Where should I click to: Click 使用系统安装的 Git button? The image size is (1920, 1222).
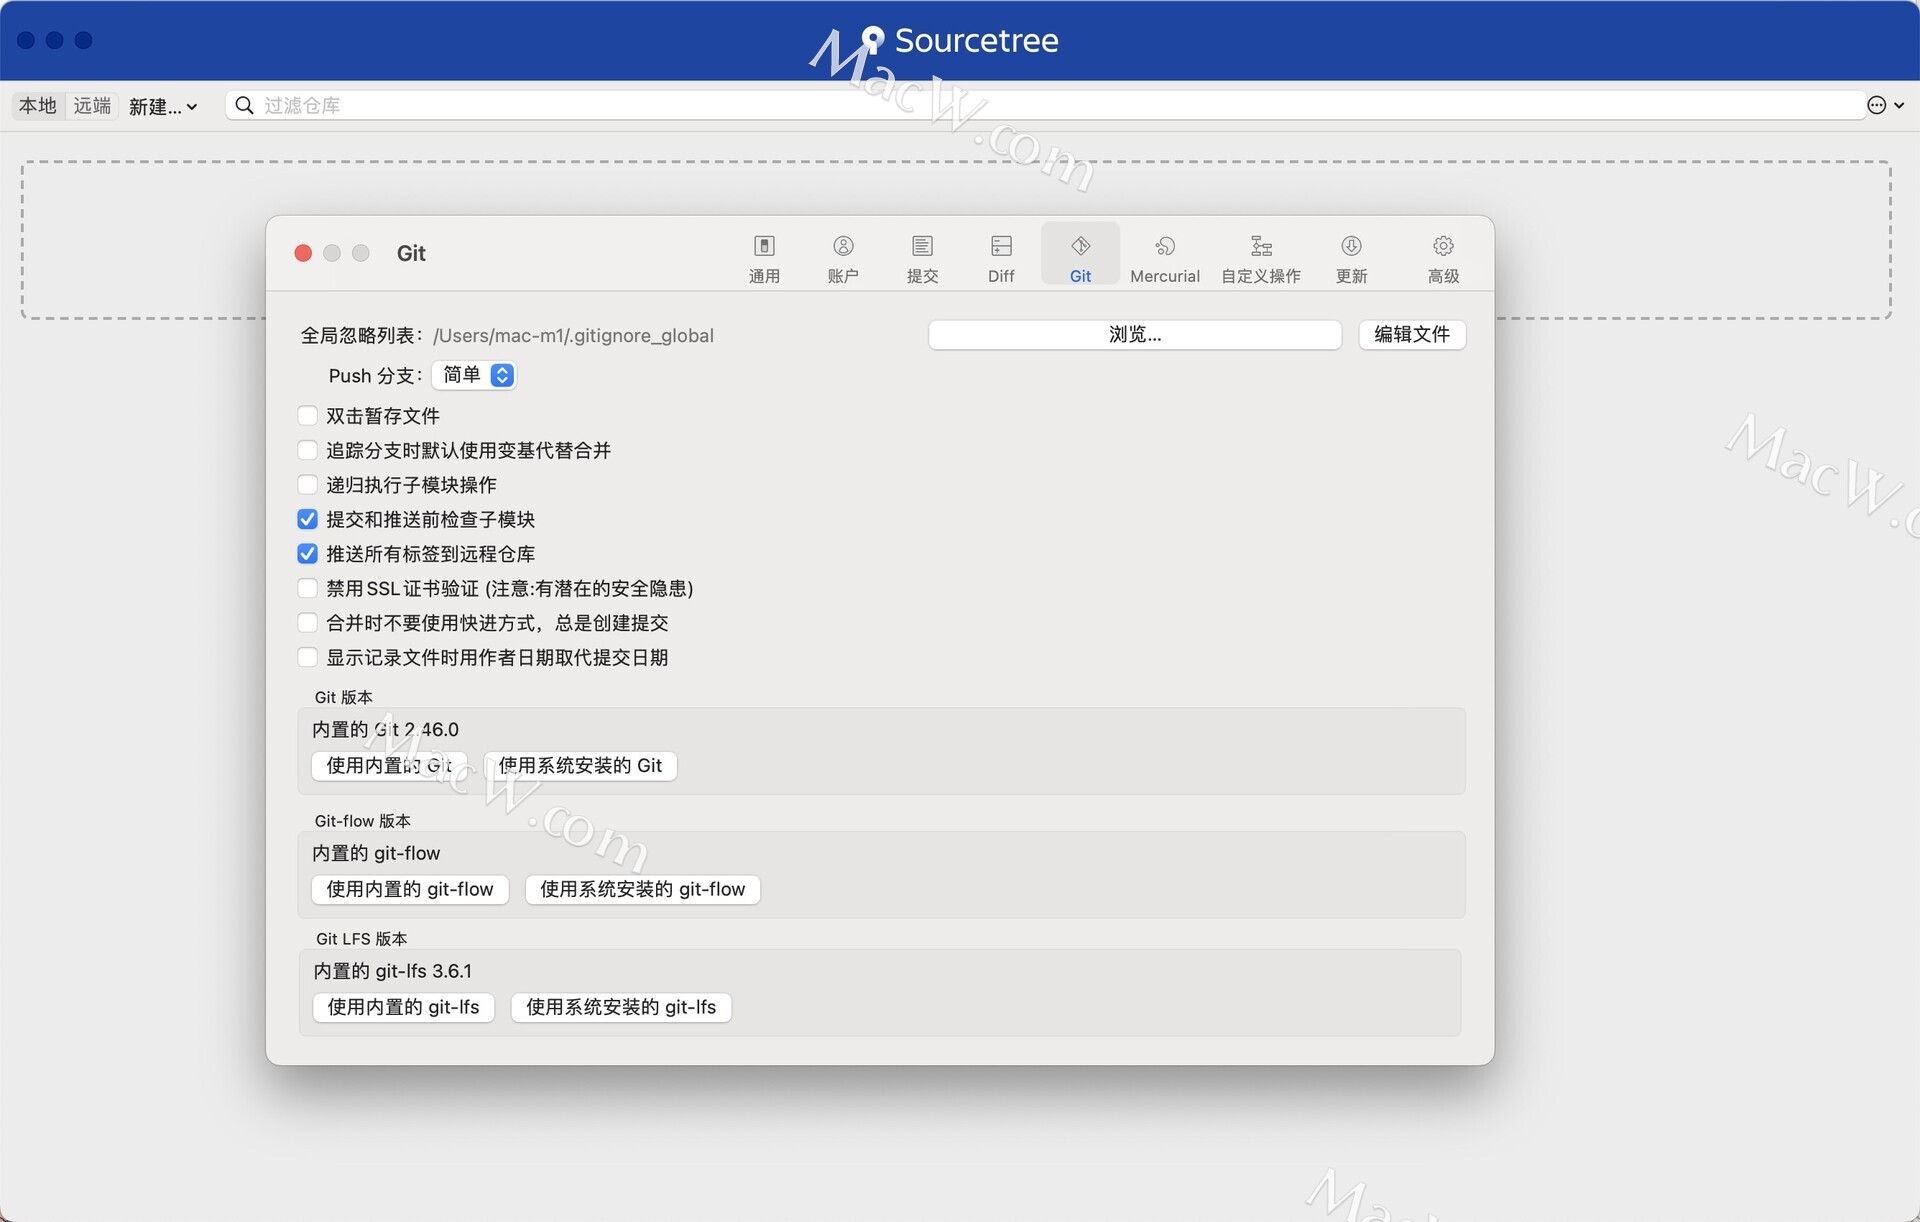pyautogui.click(x=580, y=765)
